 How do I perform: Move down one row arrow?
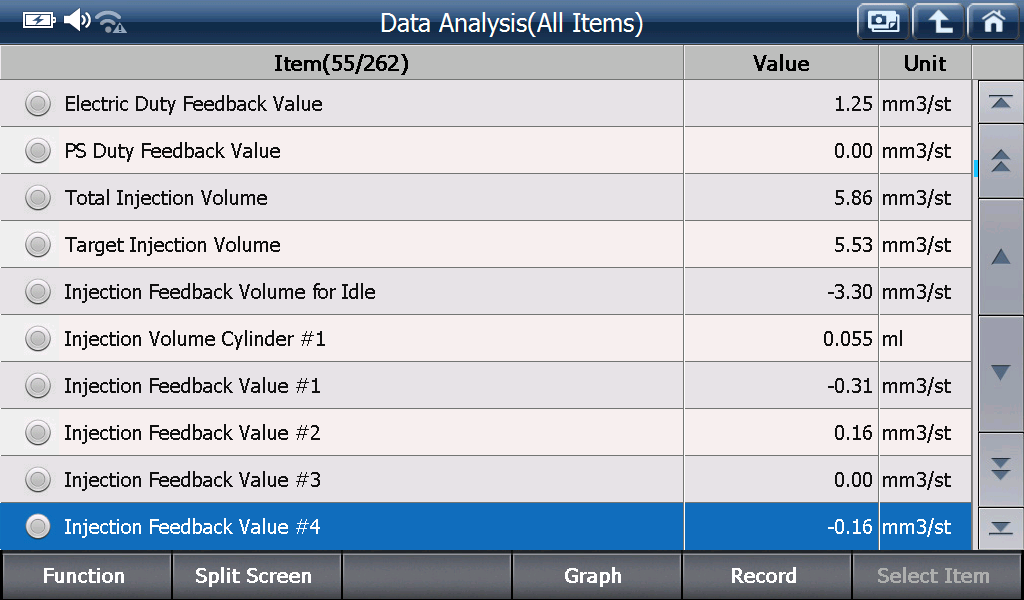click(1000, 373)
